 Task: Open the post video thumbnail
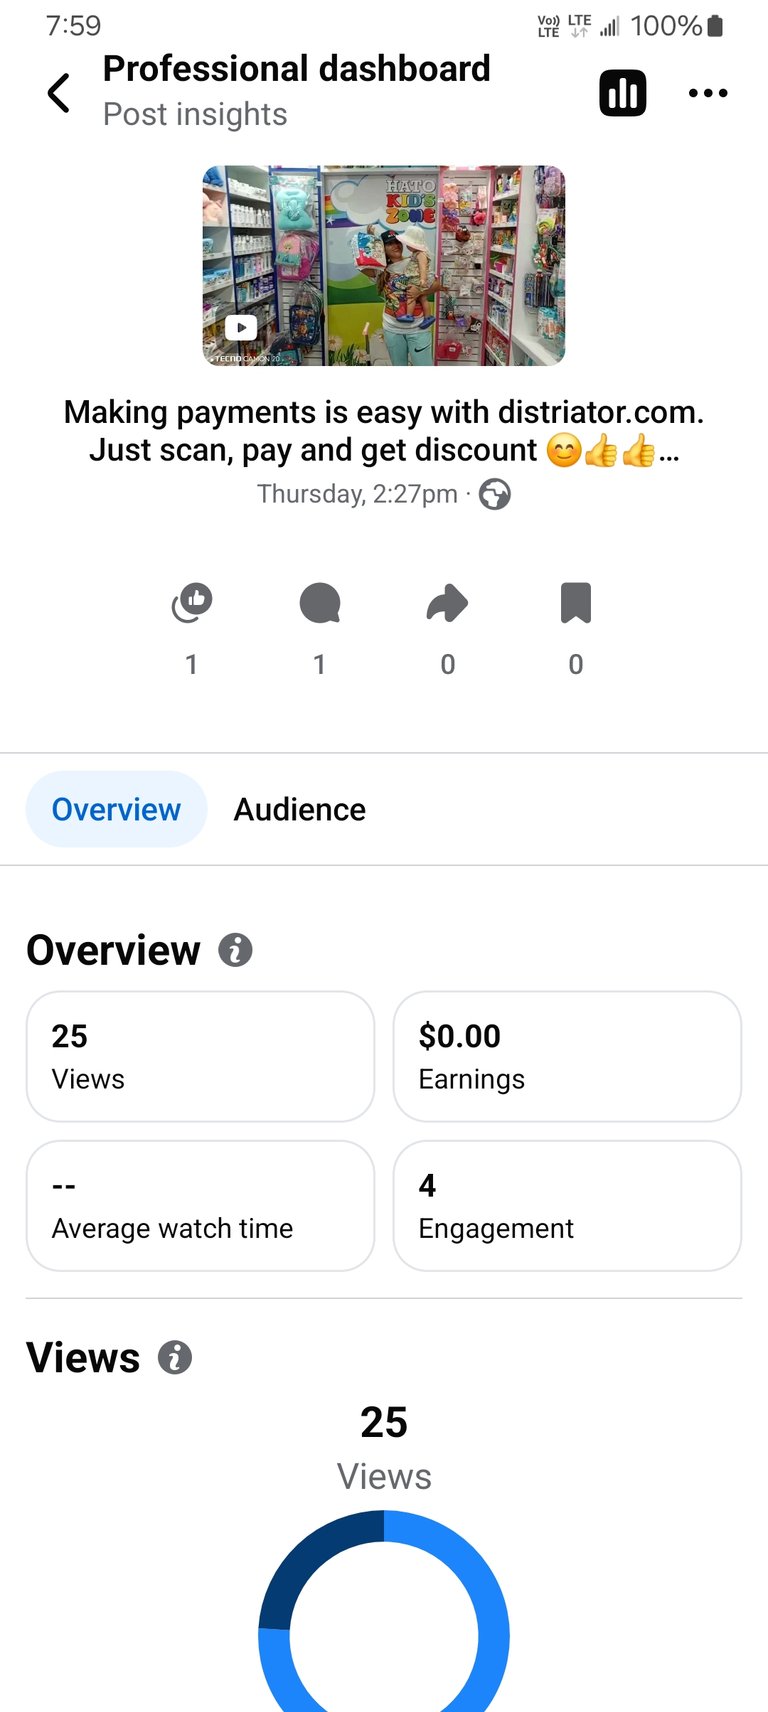point(384,265)
